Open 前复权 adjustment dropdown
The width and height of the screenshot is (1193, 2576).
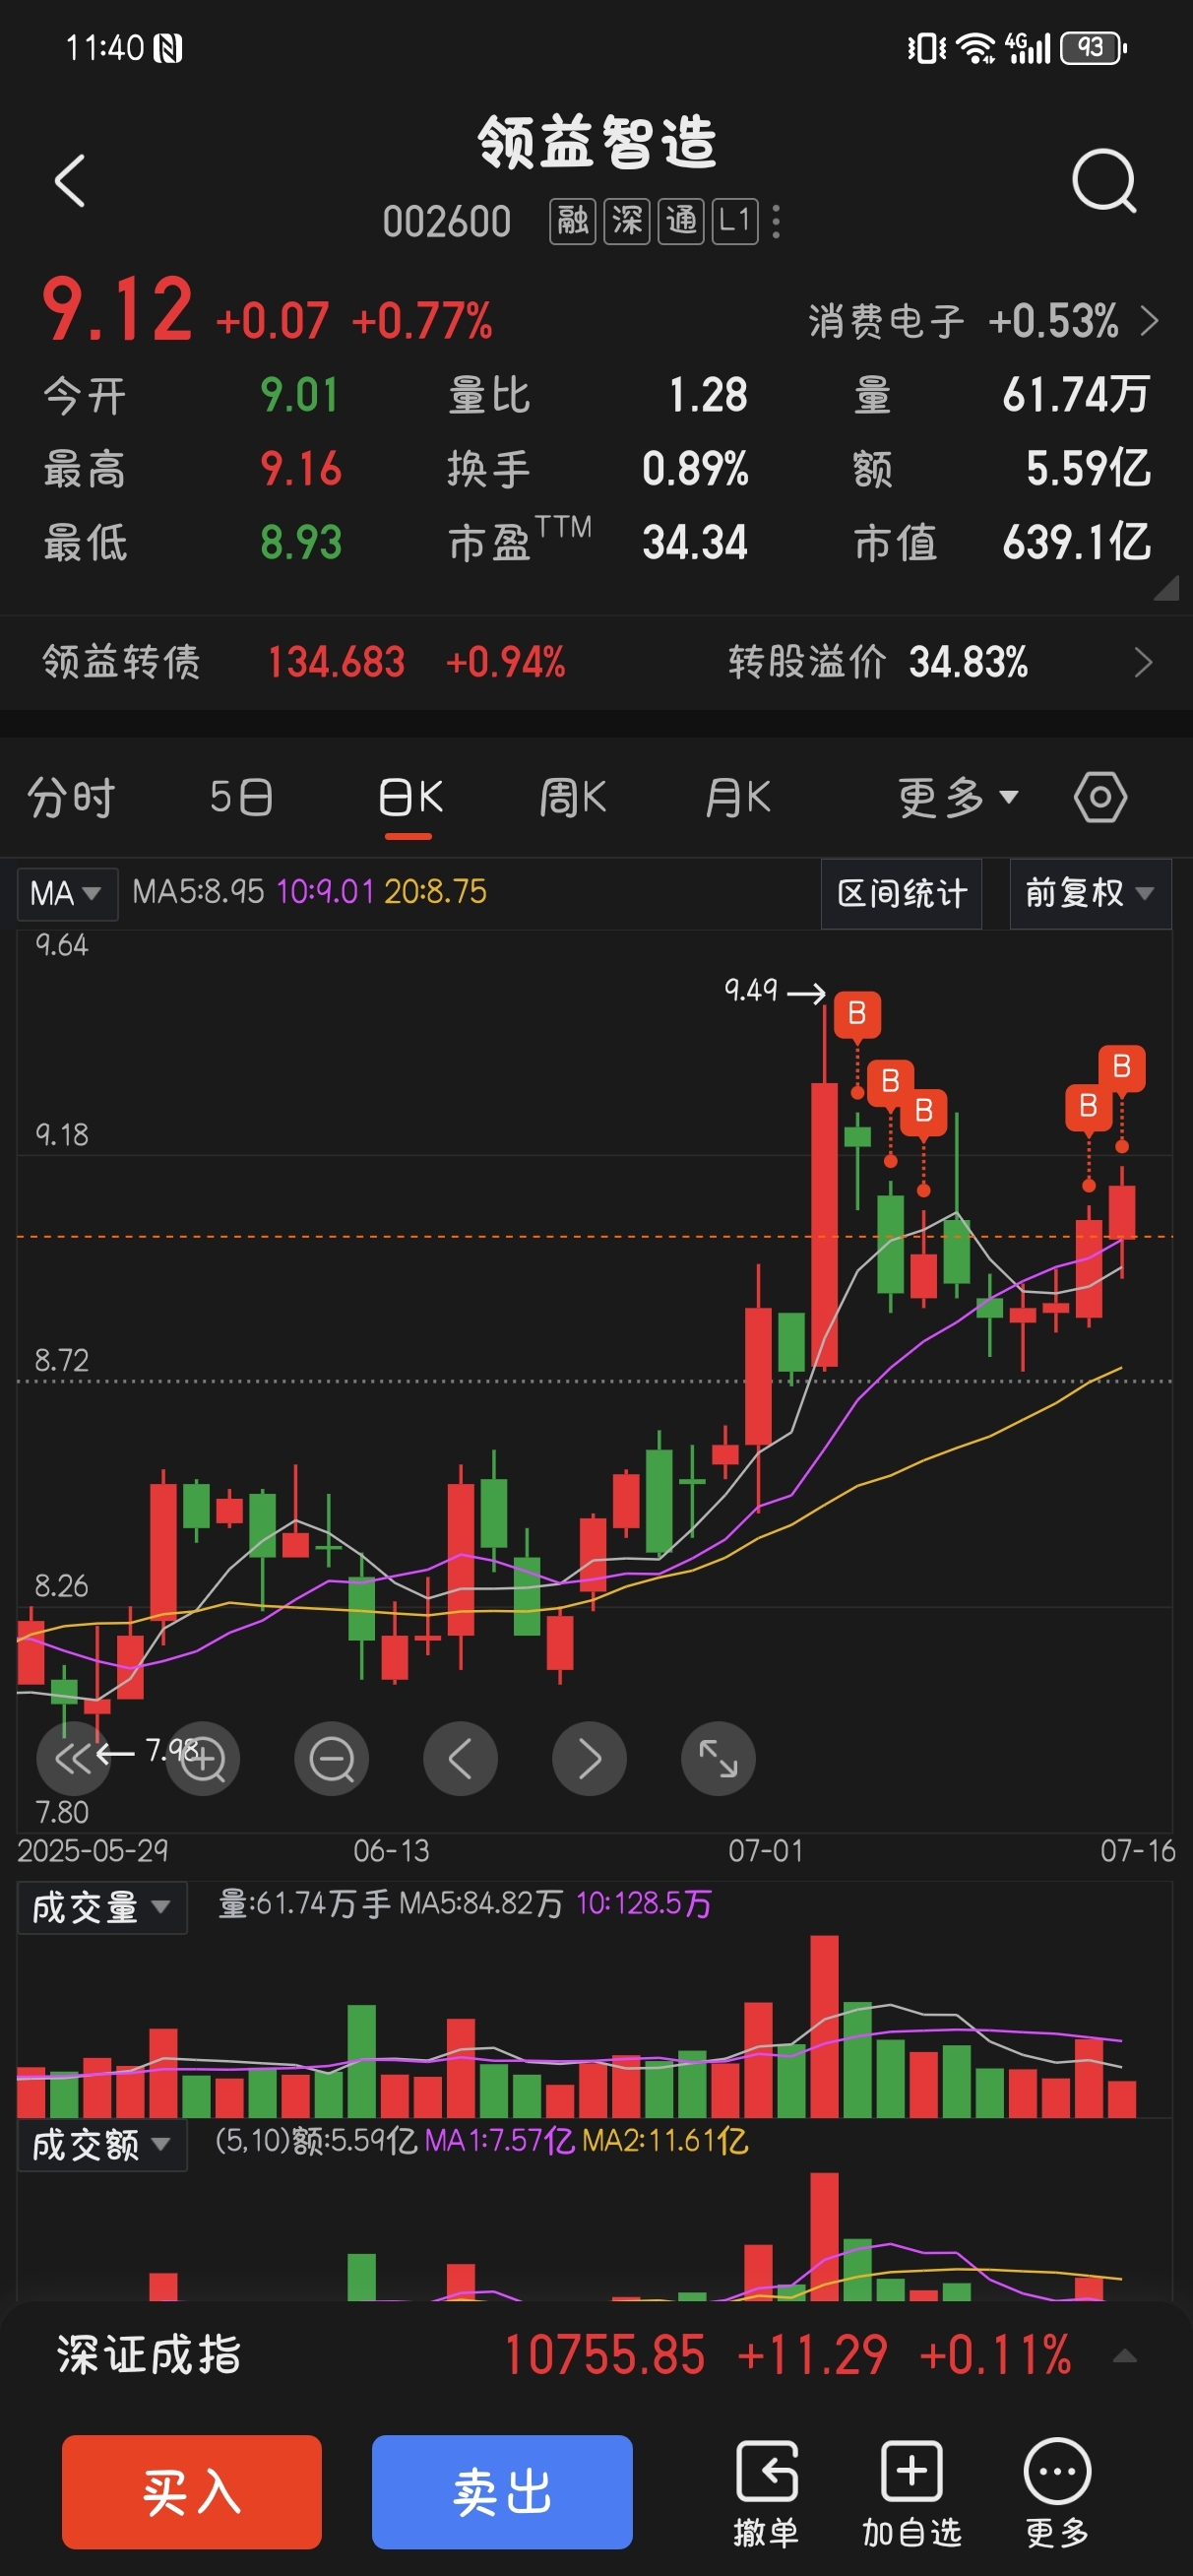(x=1090, y=893)
